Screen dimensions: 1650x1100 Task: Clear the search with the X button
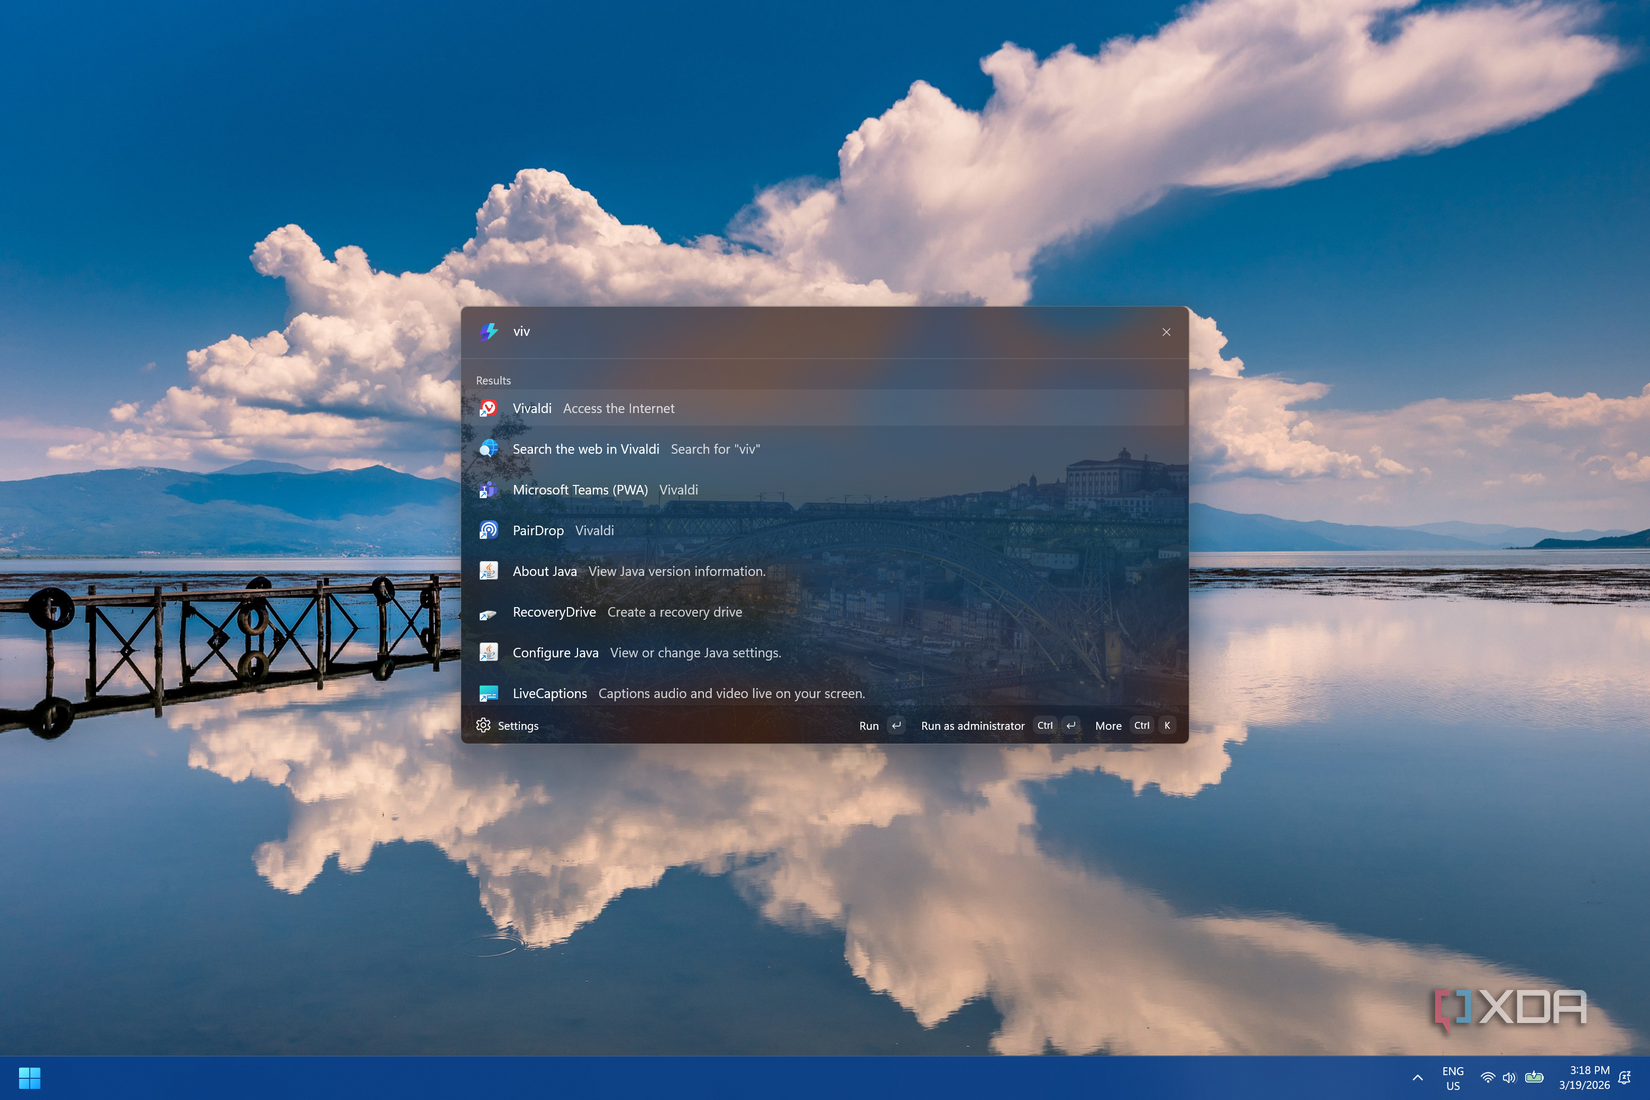[1166, 332]
